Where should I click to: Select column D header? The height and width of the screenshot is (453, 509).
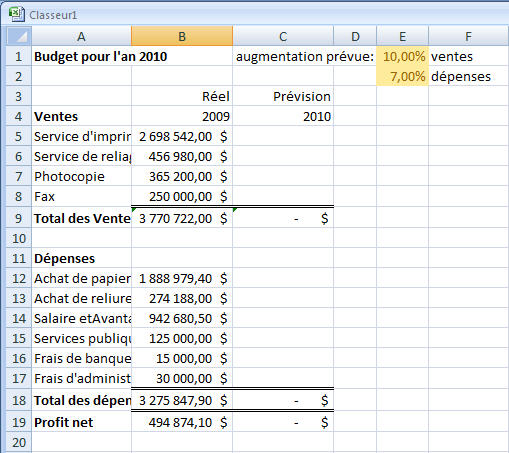pos(355,36)
